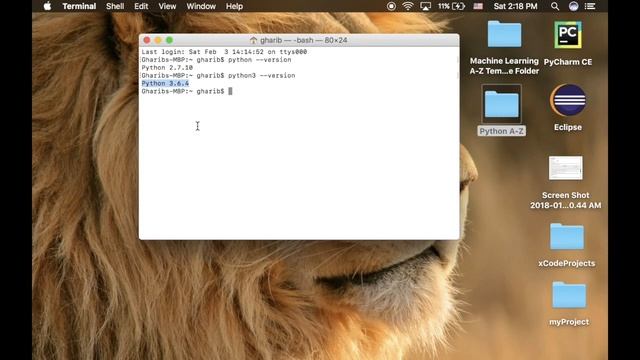Screen dimensions: 640x360
Task: Open the AirPlay display menu
Action: (425, 6)
